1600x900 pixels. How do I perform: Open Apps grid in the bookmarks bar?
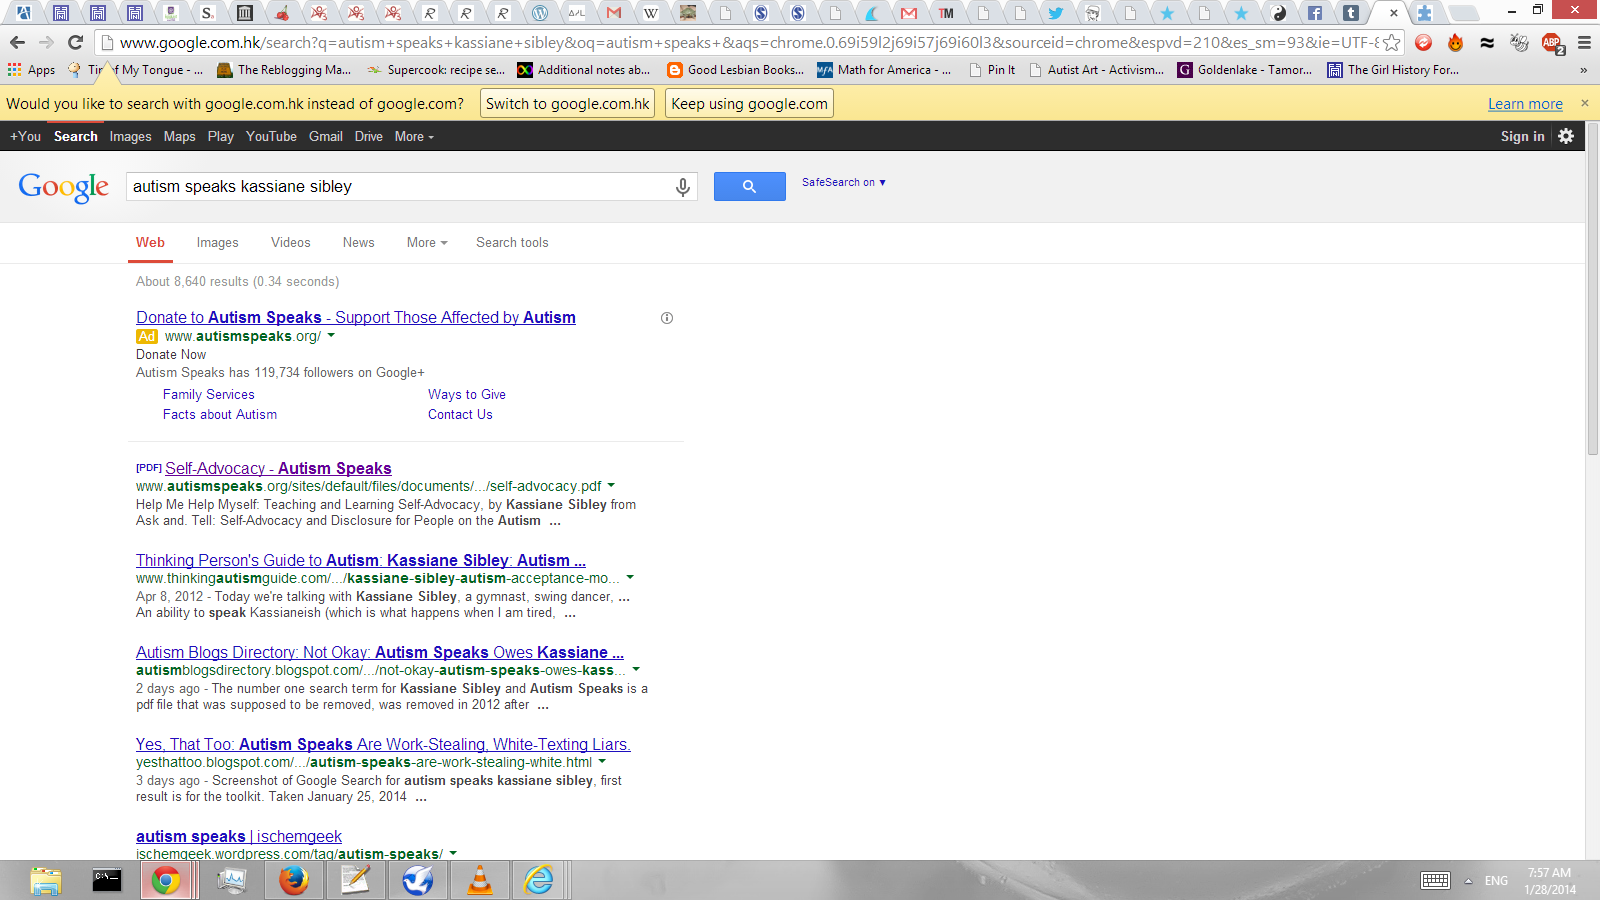[x=31, y=70]
